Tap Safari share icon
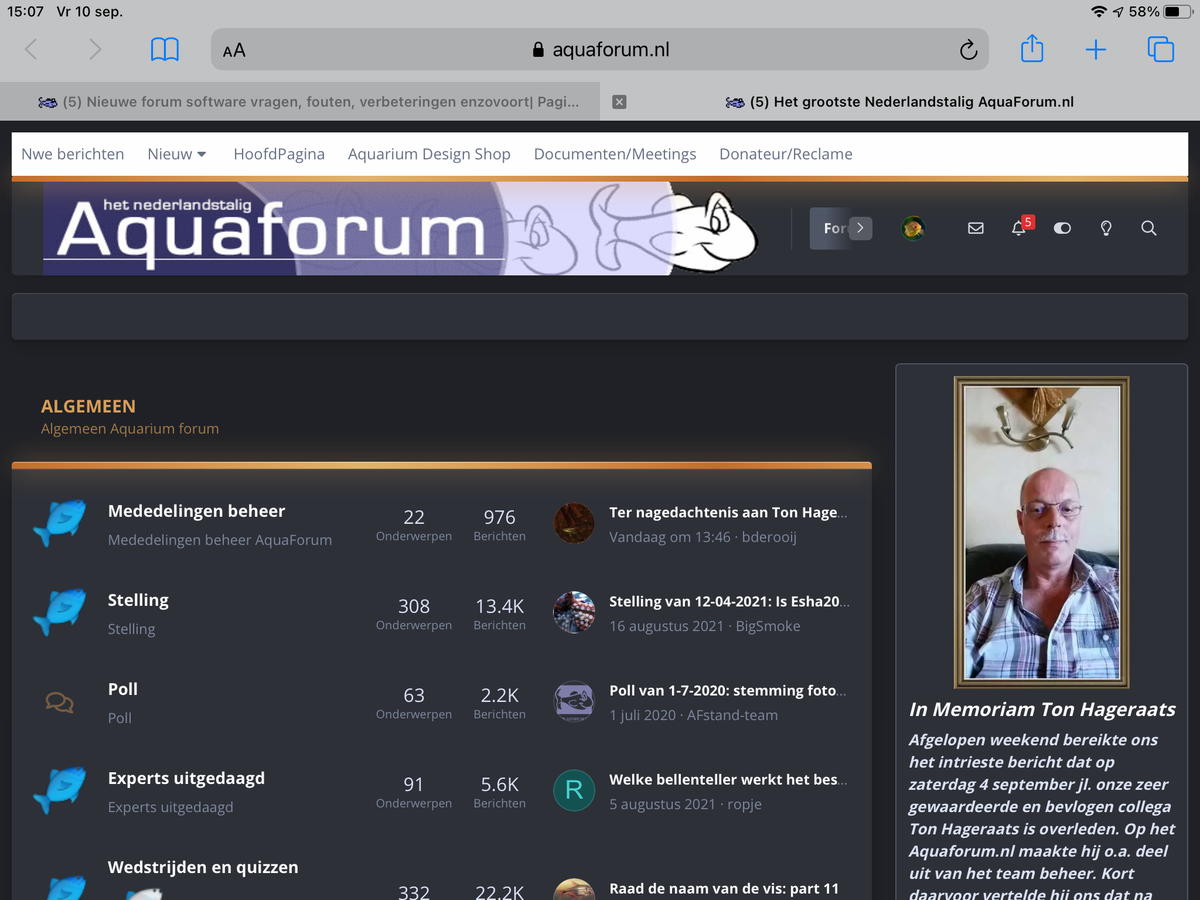Screen dimensions: 1200x900 (1032, 49)
